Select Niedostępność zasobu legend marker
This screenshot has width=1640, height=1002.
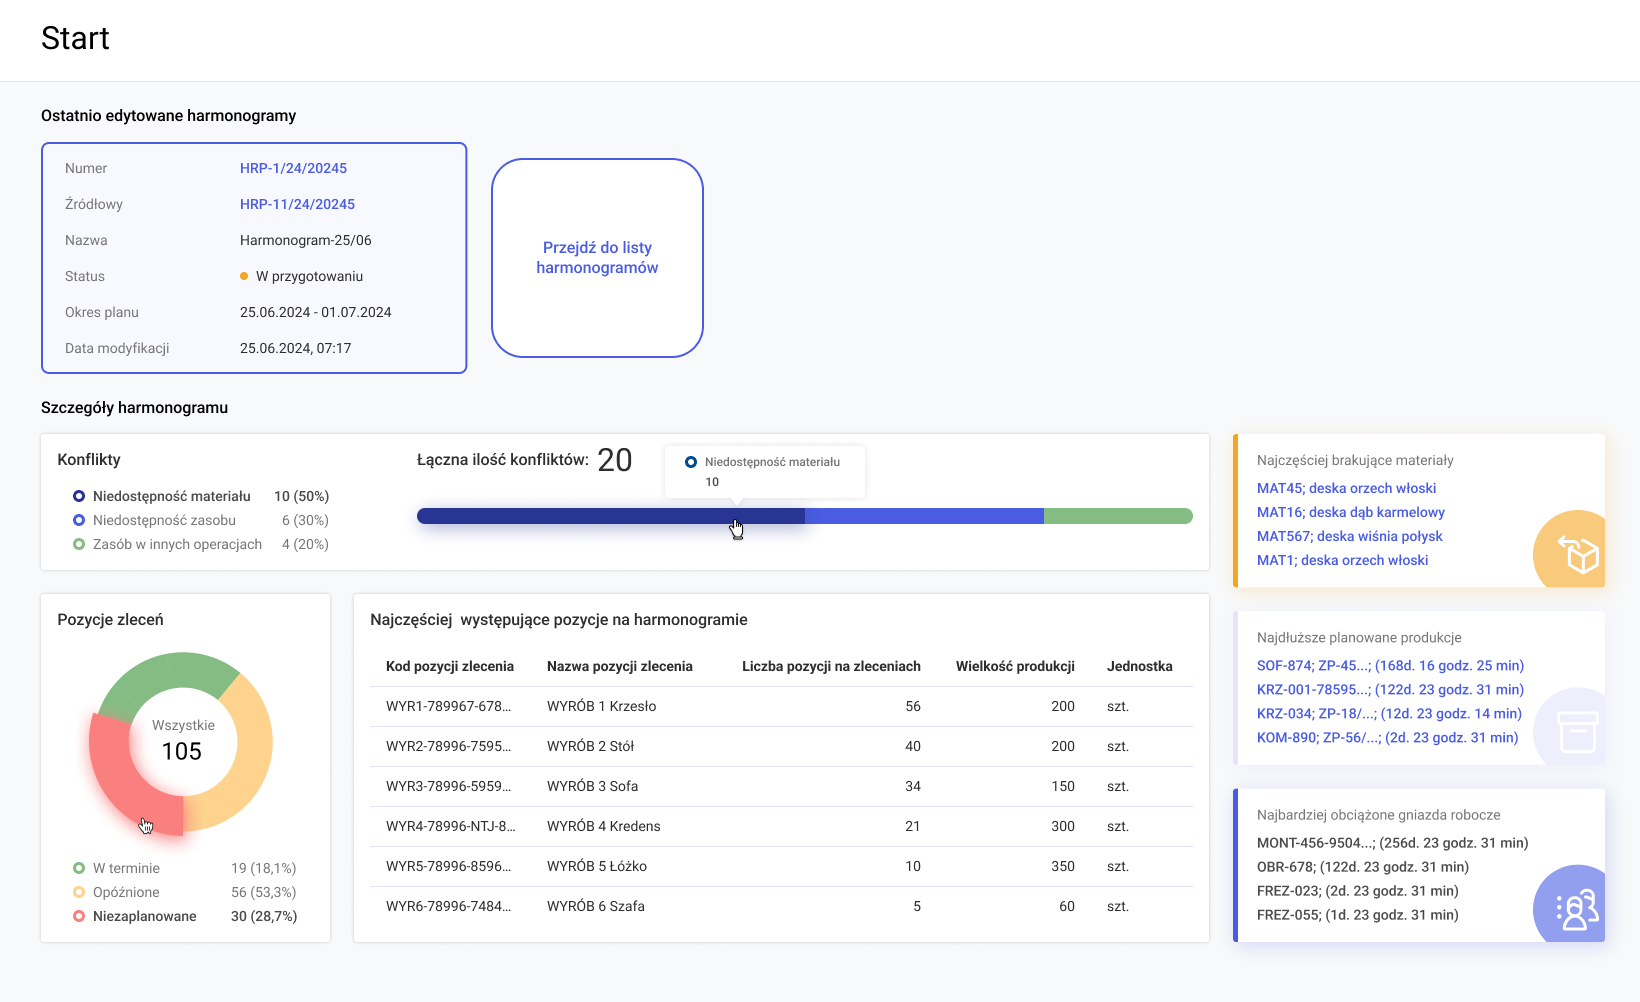point(79,520)
